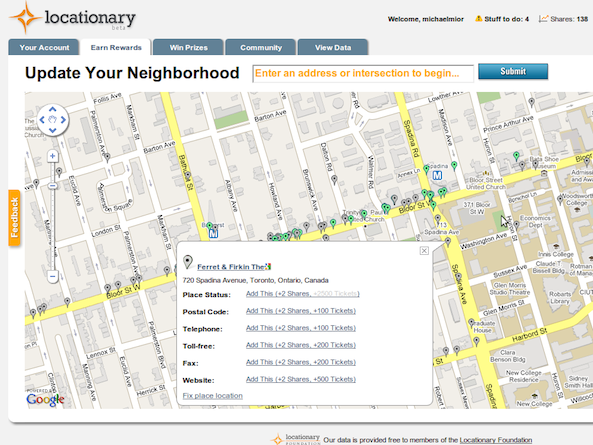Add Telephone number link
The height and width of the screenshot is (445, 593).
(301, 328)
